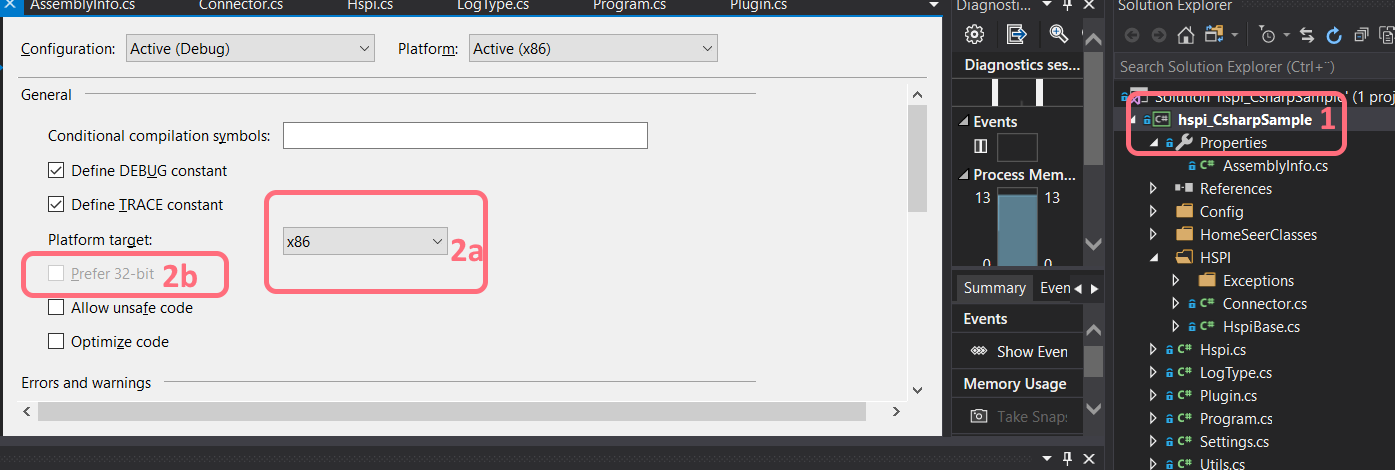Click the collapse all icon in Solution Explorer

coord(1361,35)
